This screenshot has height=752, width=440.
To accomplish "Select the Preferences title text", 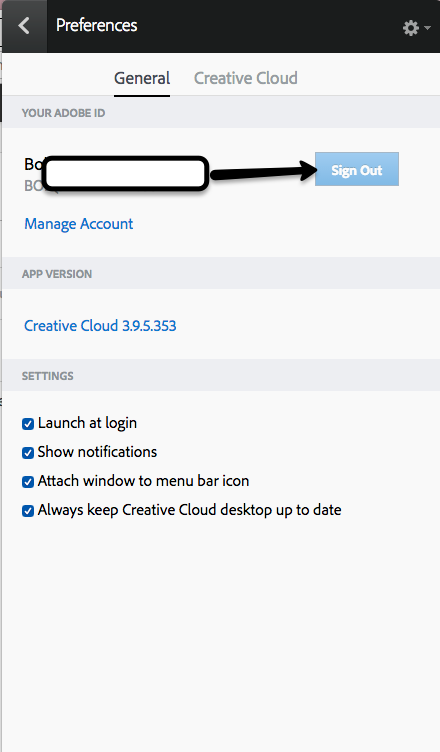I will (x=96, y=25).
